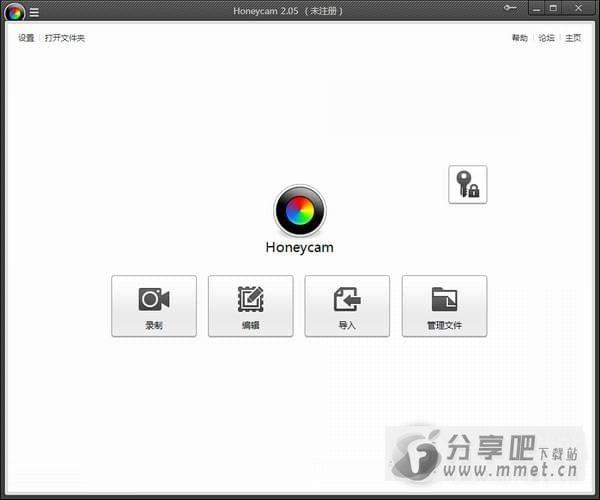Go to 论坛 (Forum) link
Screen dimensions: 600x500
546,38
